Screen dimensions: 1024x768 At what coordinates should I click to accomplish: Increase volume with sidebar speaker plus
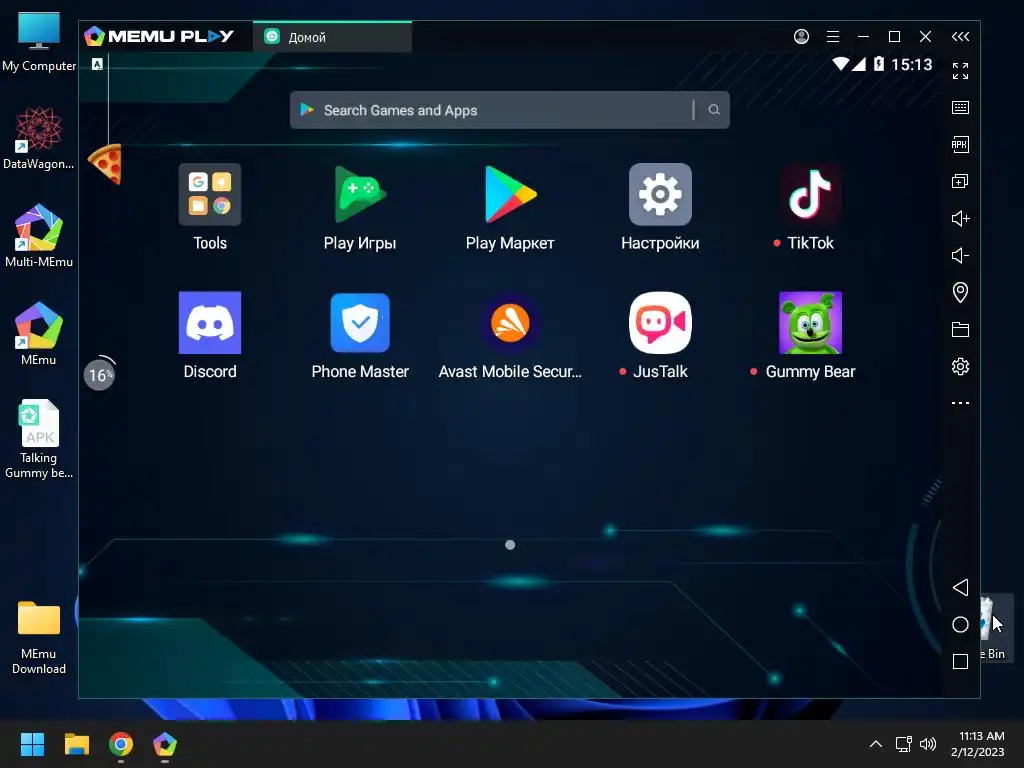960,218
